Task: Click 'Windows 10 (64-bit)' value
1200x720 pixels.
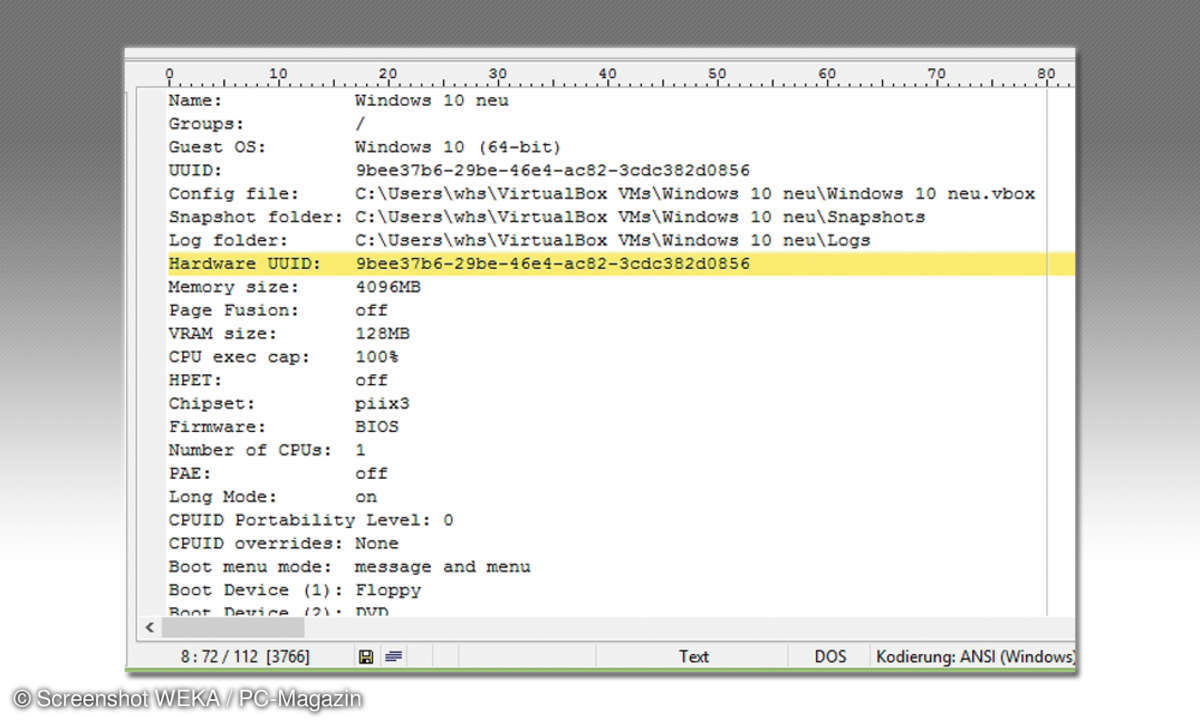Action: (458, 147)
